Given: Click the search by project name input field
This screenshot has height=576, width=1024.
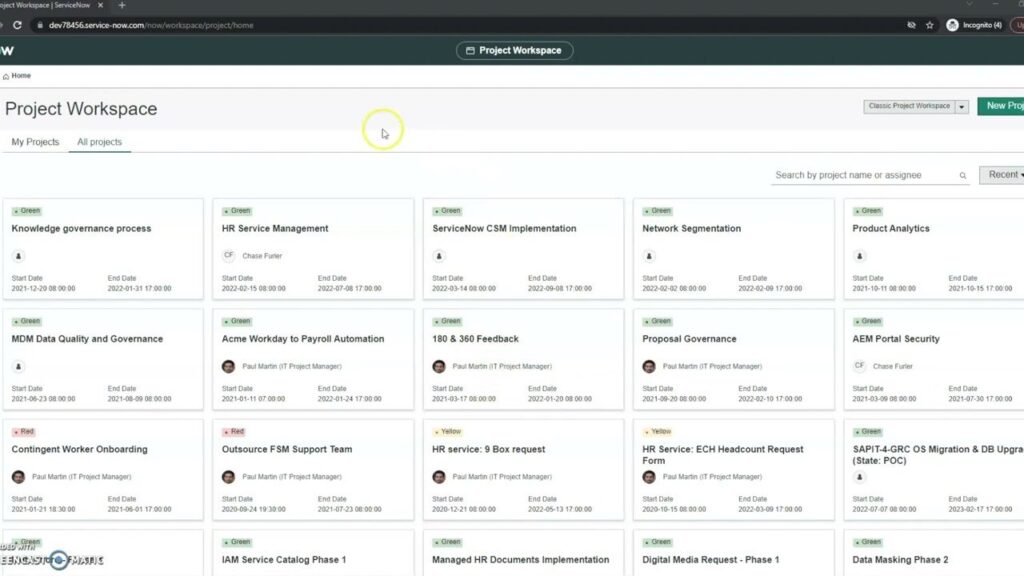Looking at the screenshot, I should pos(860,174).
